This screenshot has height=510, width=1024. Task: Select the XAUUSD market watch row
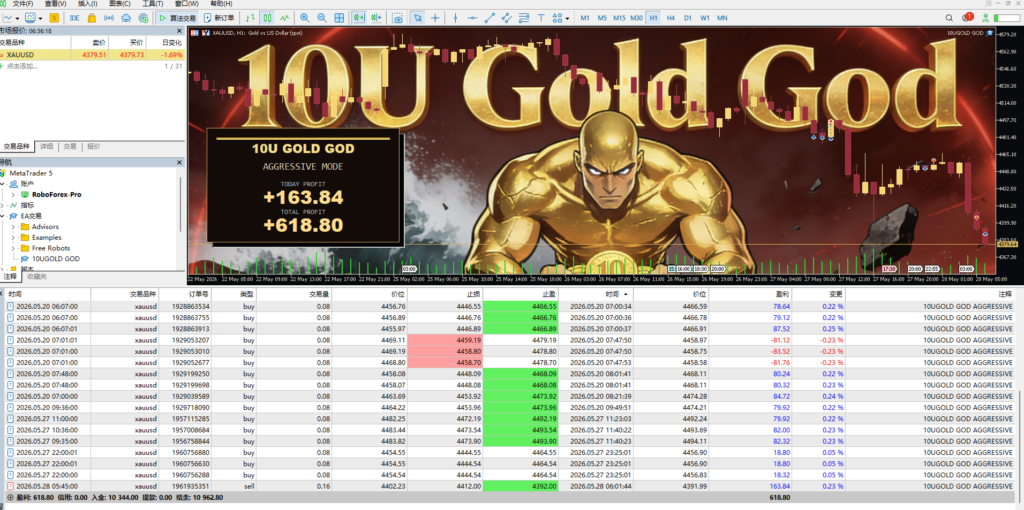[92, 55]
